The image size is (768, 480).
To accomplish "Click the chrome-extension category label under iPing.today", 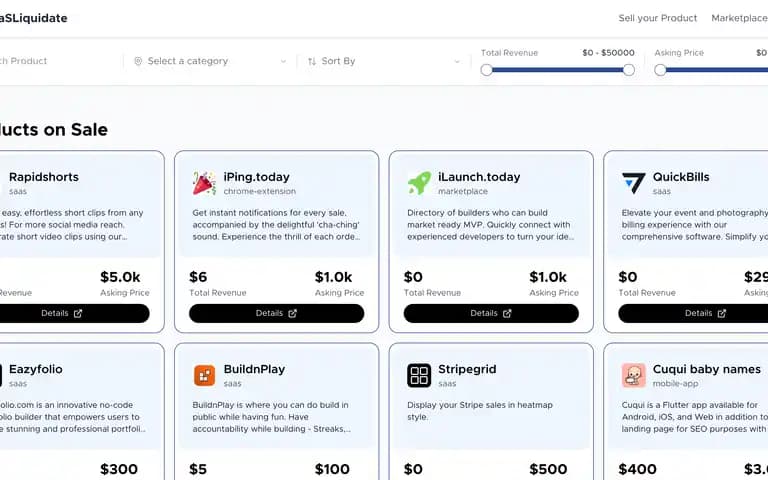I will (260, 192).
